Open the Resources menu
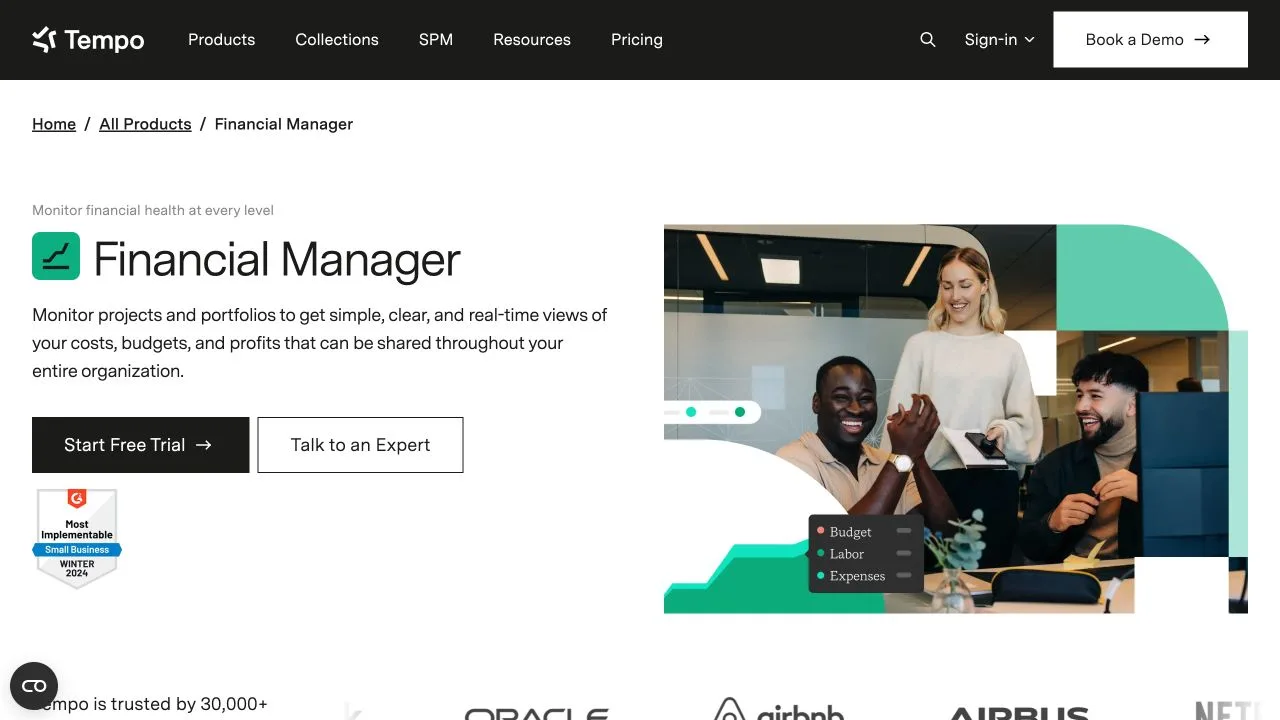1280x720 pixels. (x=532, y=40)
